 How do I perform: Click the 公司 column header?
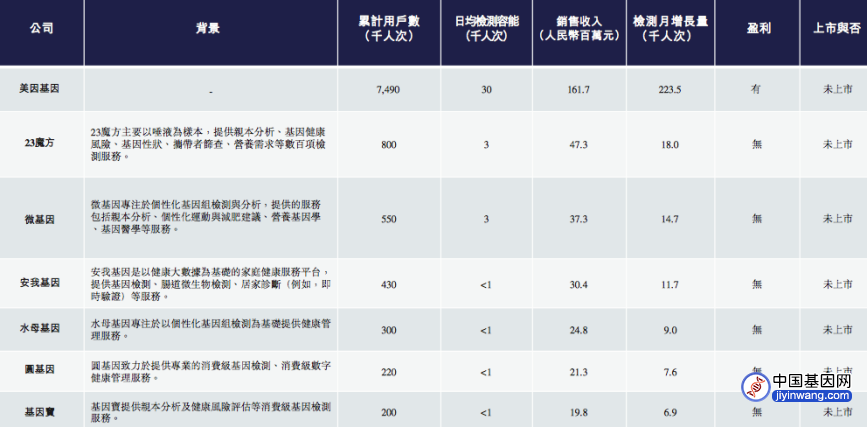point(41,29)
